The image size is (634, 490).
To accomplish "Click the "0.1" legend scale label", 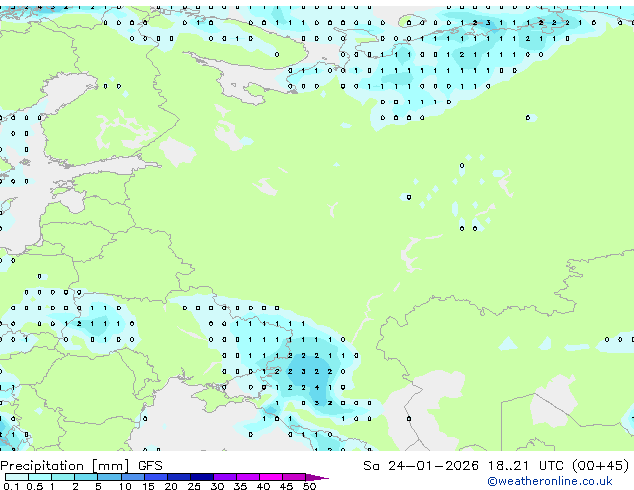I will [11, 486].
